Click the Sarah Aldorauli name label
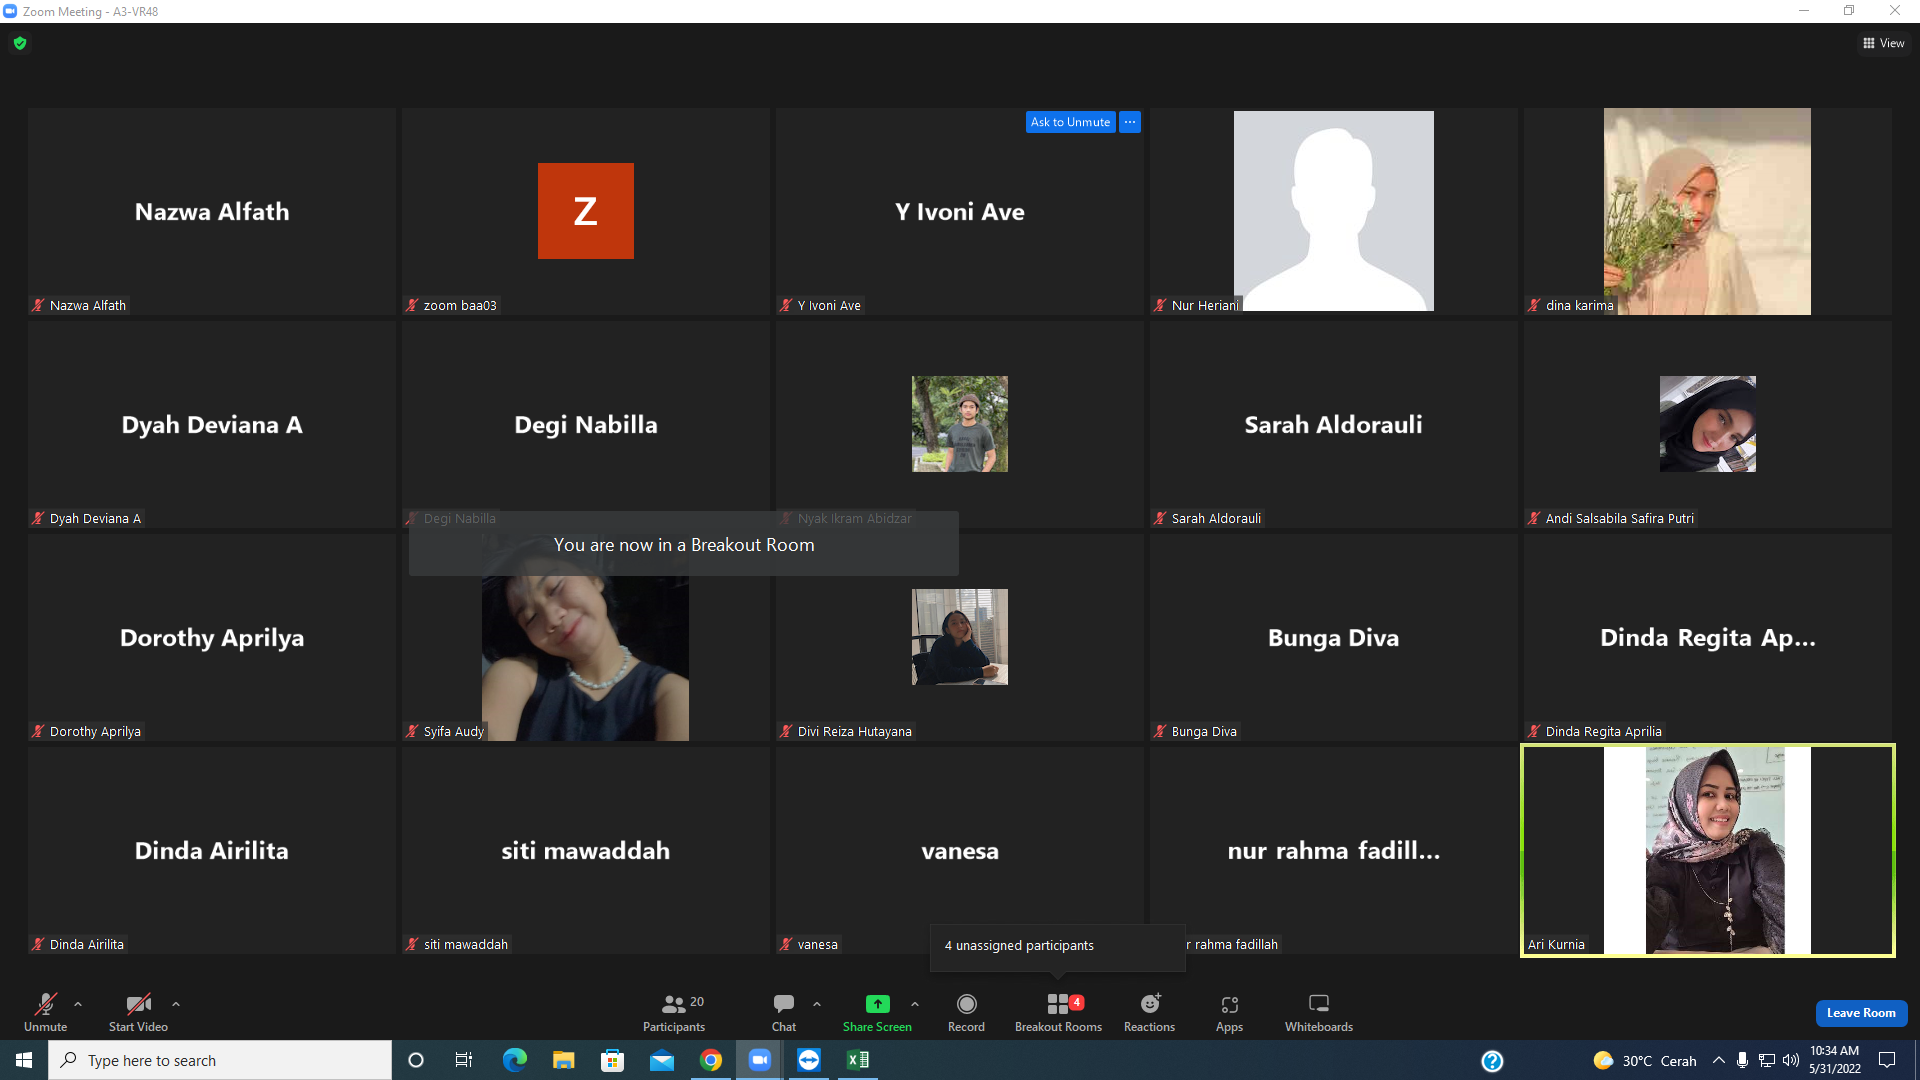This screenshot has height=1080, width=1920. coord(1216,518)
